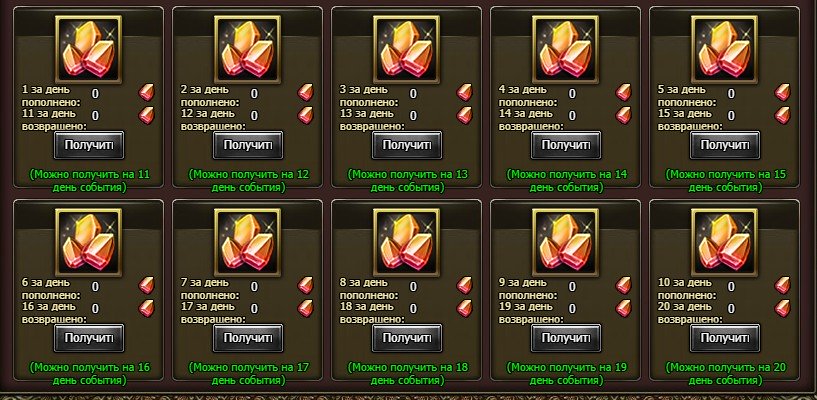Click Получить button for day 18 reward
817x400 pixels.
407,338
